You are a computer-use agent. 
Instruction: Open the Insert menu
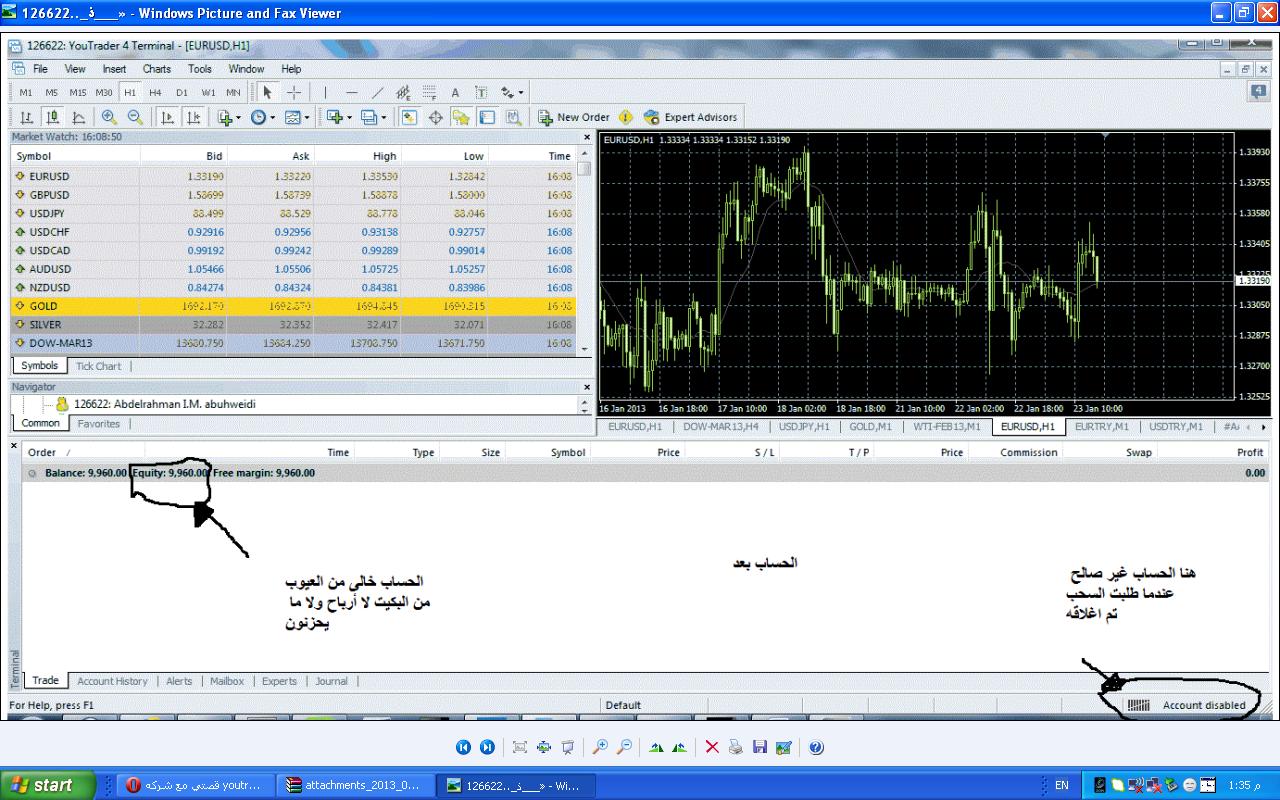tap(114, 69)
